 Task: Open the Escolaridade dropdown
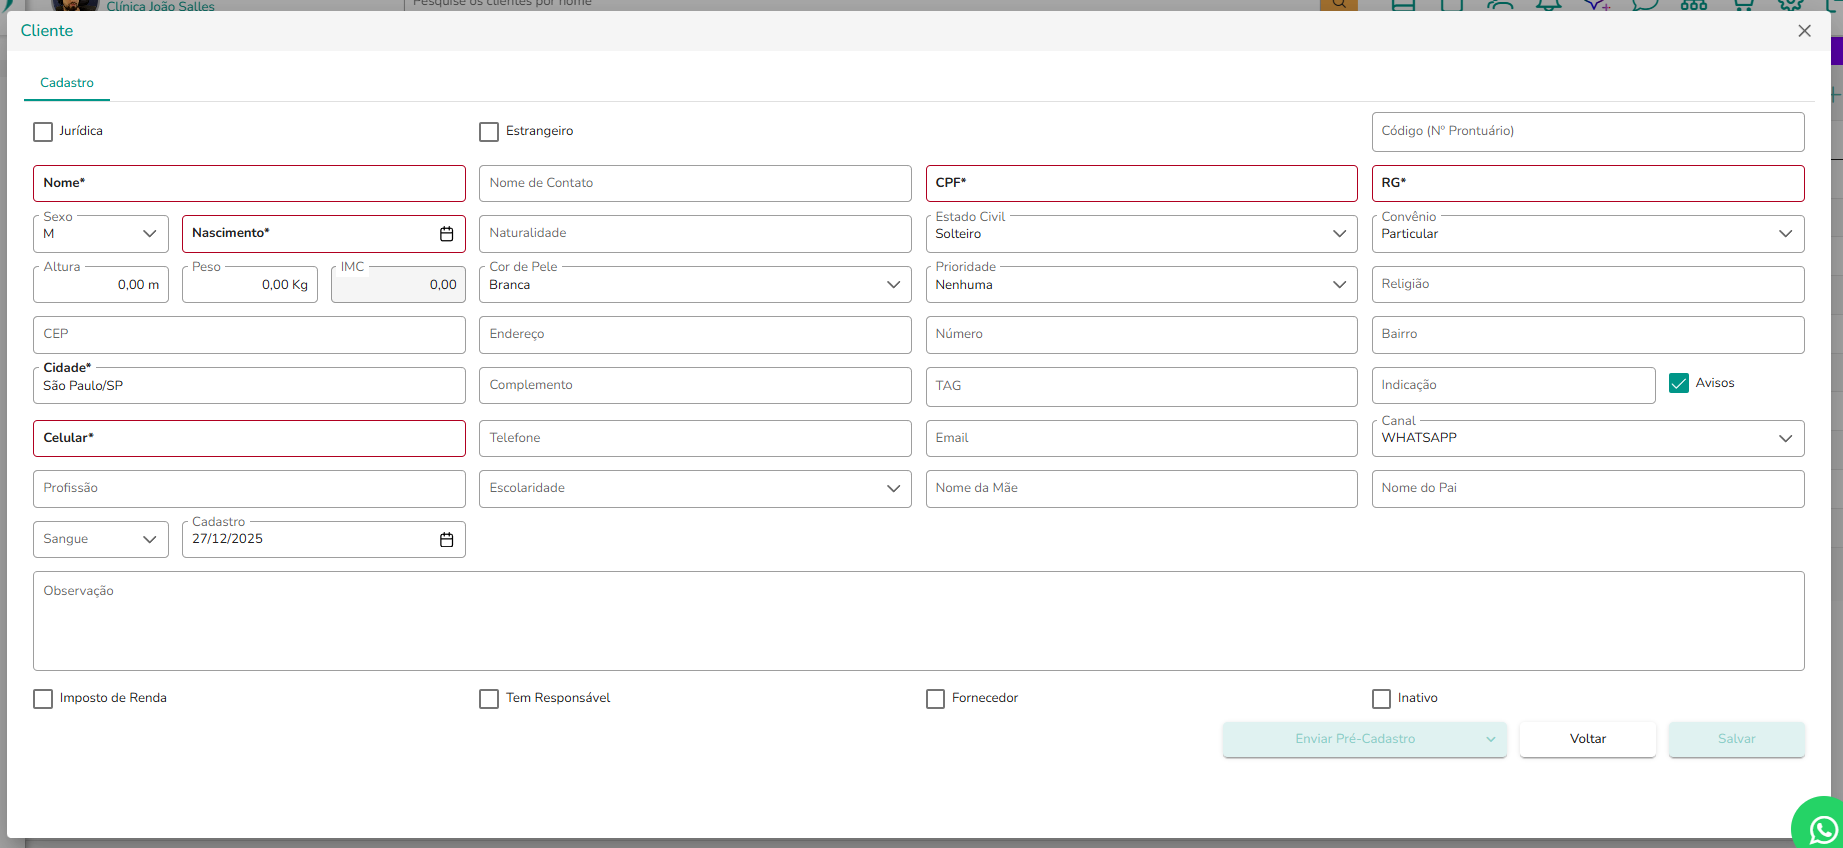click(694, 489)
